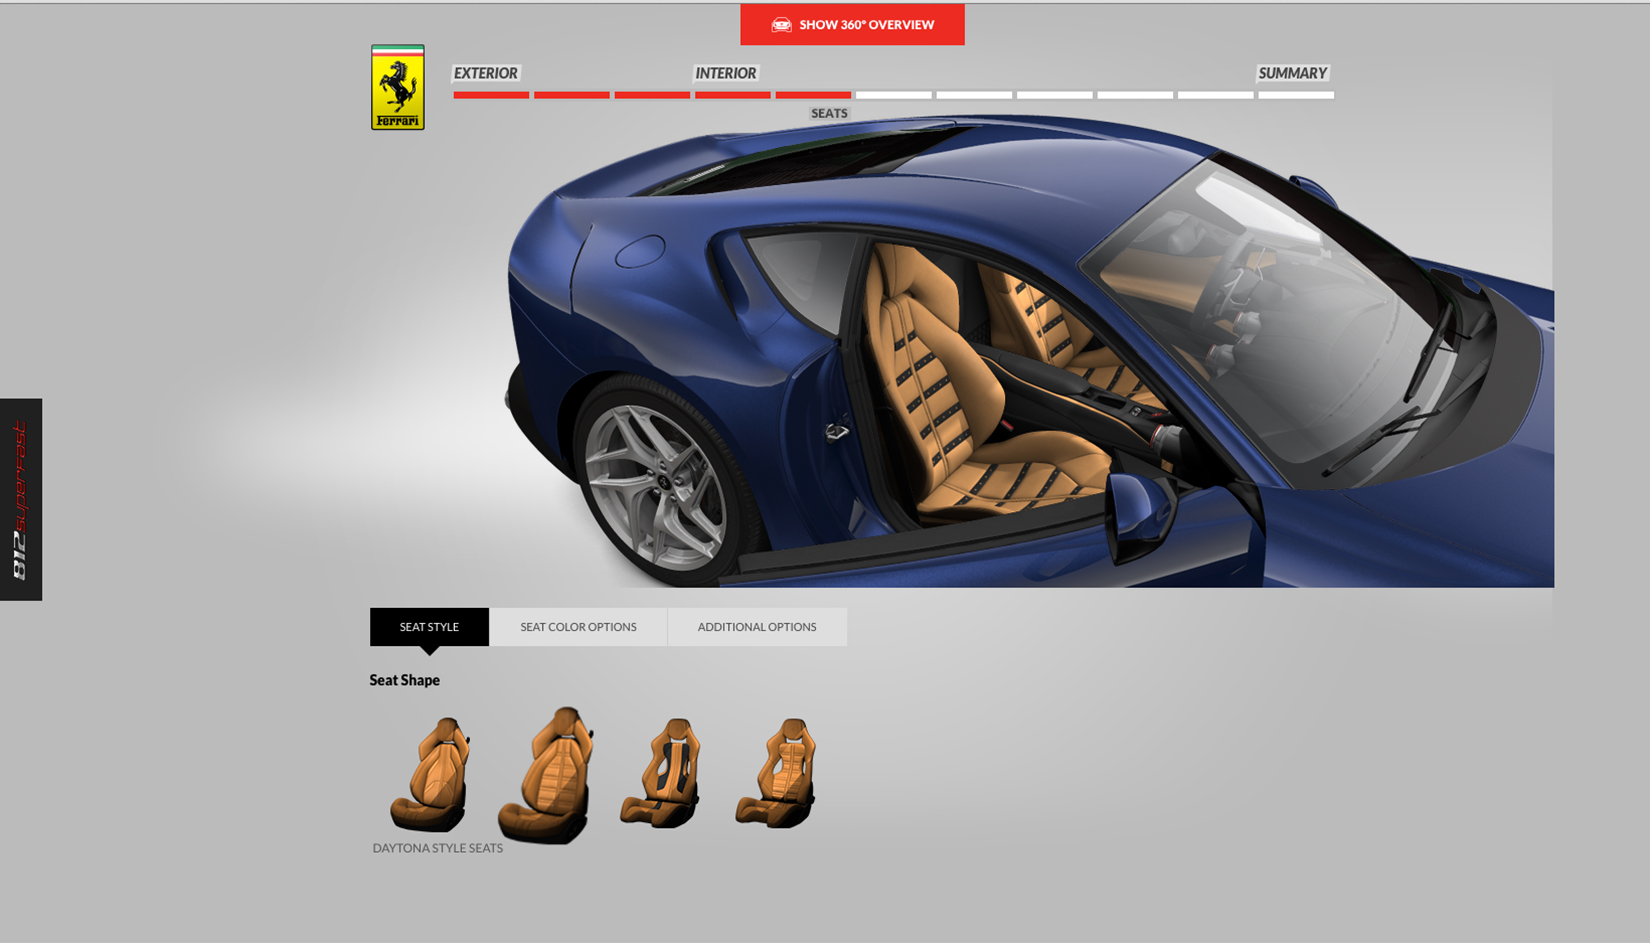
Task: Click last progress step under Summary
Action: (x=1296, y=95)
